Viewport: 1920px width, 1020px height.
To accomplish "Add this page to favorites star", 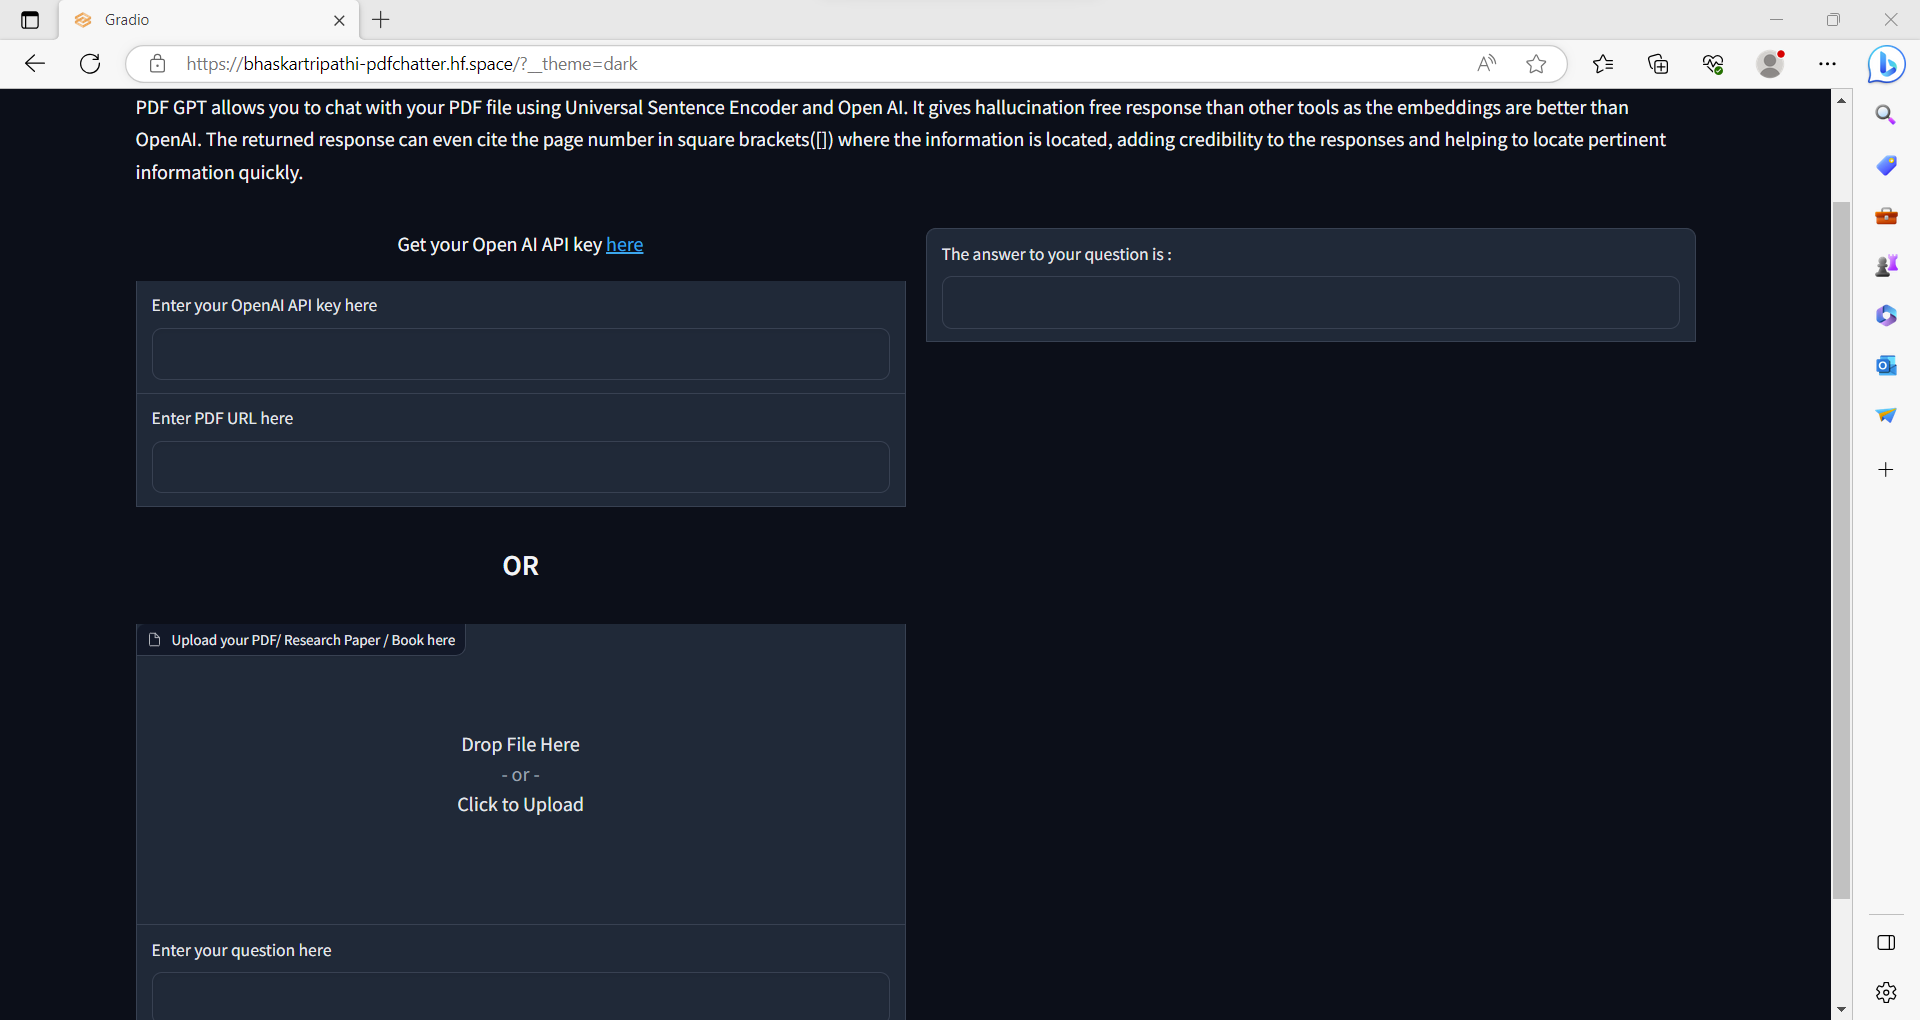I will coord(1537,64).
